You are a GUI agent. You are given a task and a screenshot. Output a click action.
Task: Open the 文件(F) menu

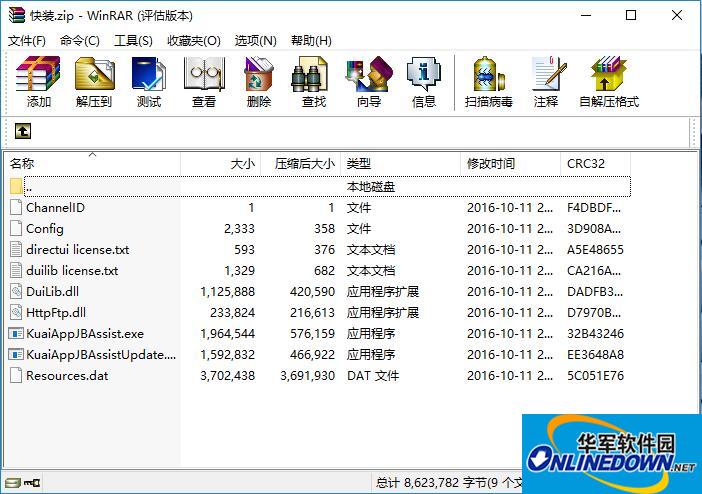click(27, 41)
